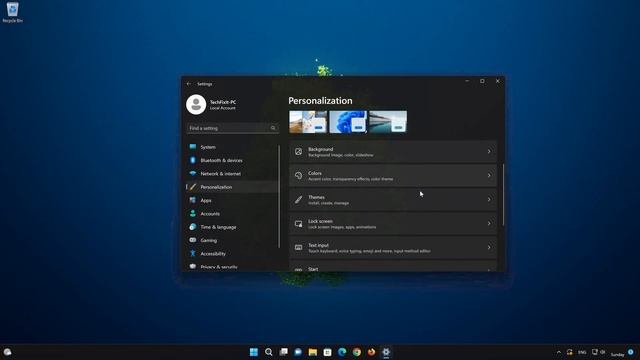Click the System monitor icon in sidebar
The width and height of the screenshot is (640, 360).
pos(193,147)
